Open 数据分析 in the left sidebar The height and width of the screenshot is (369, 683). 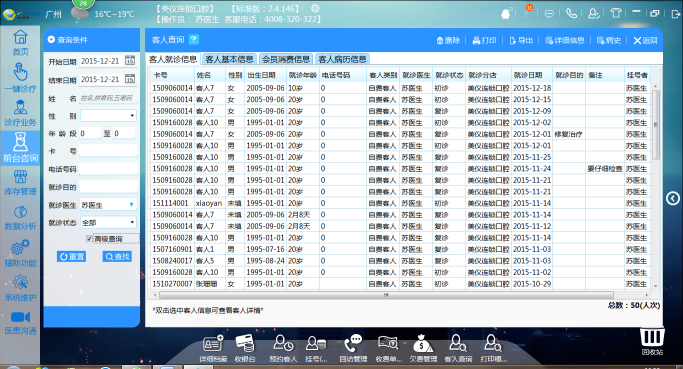tap(20, 217)
